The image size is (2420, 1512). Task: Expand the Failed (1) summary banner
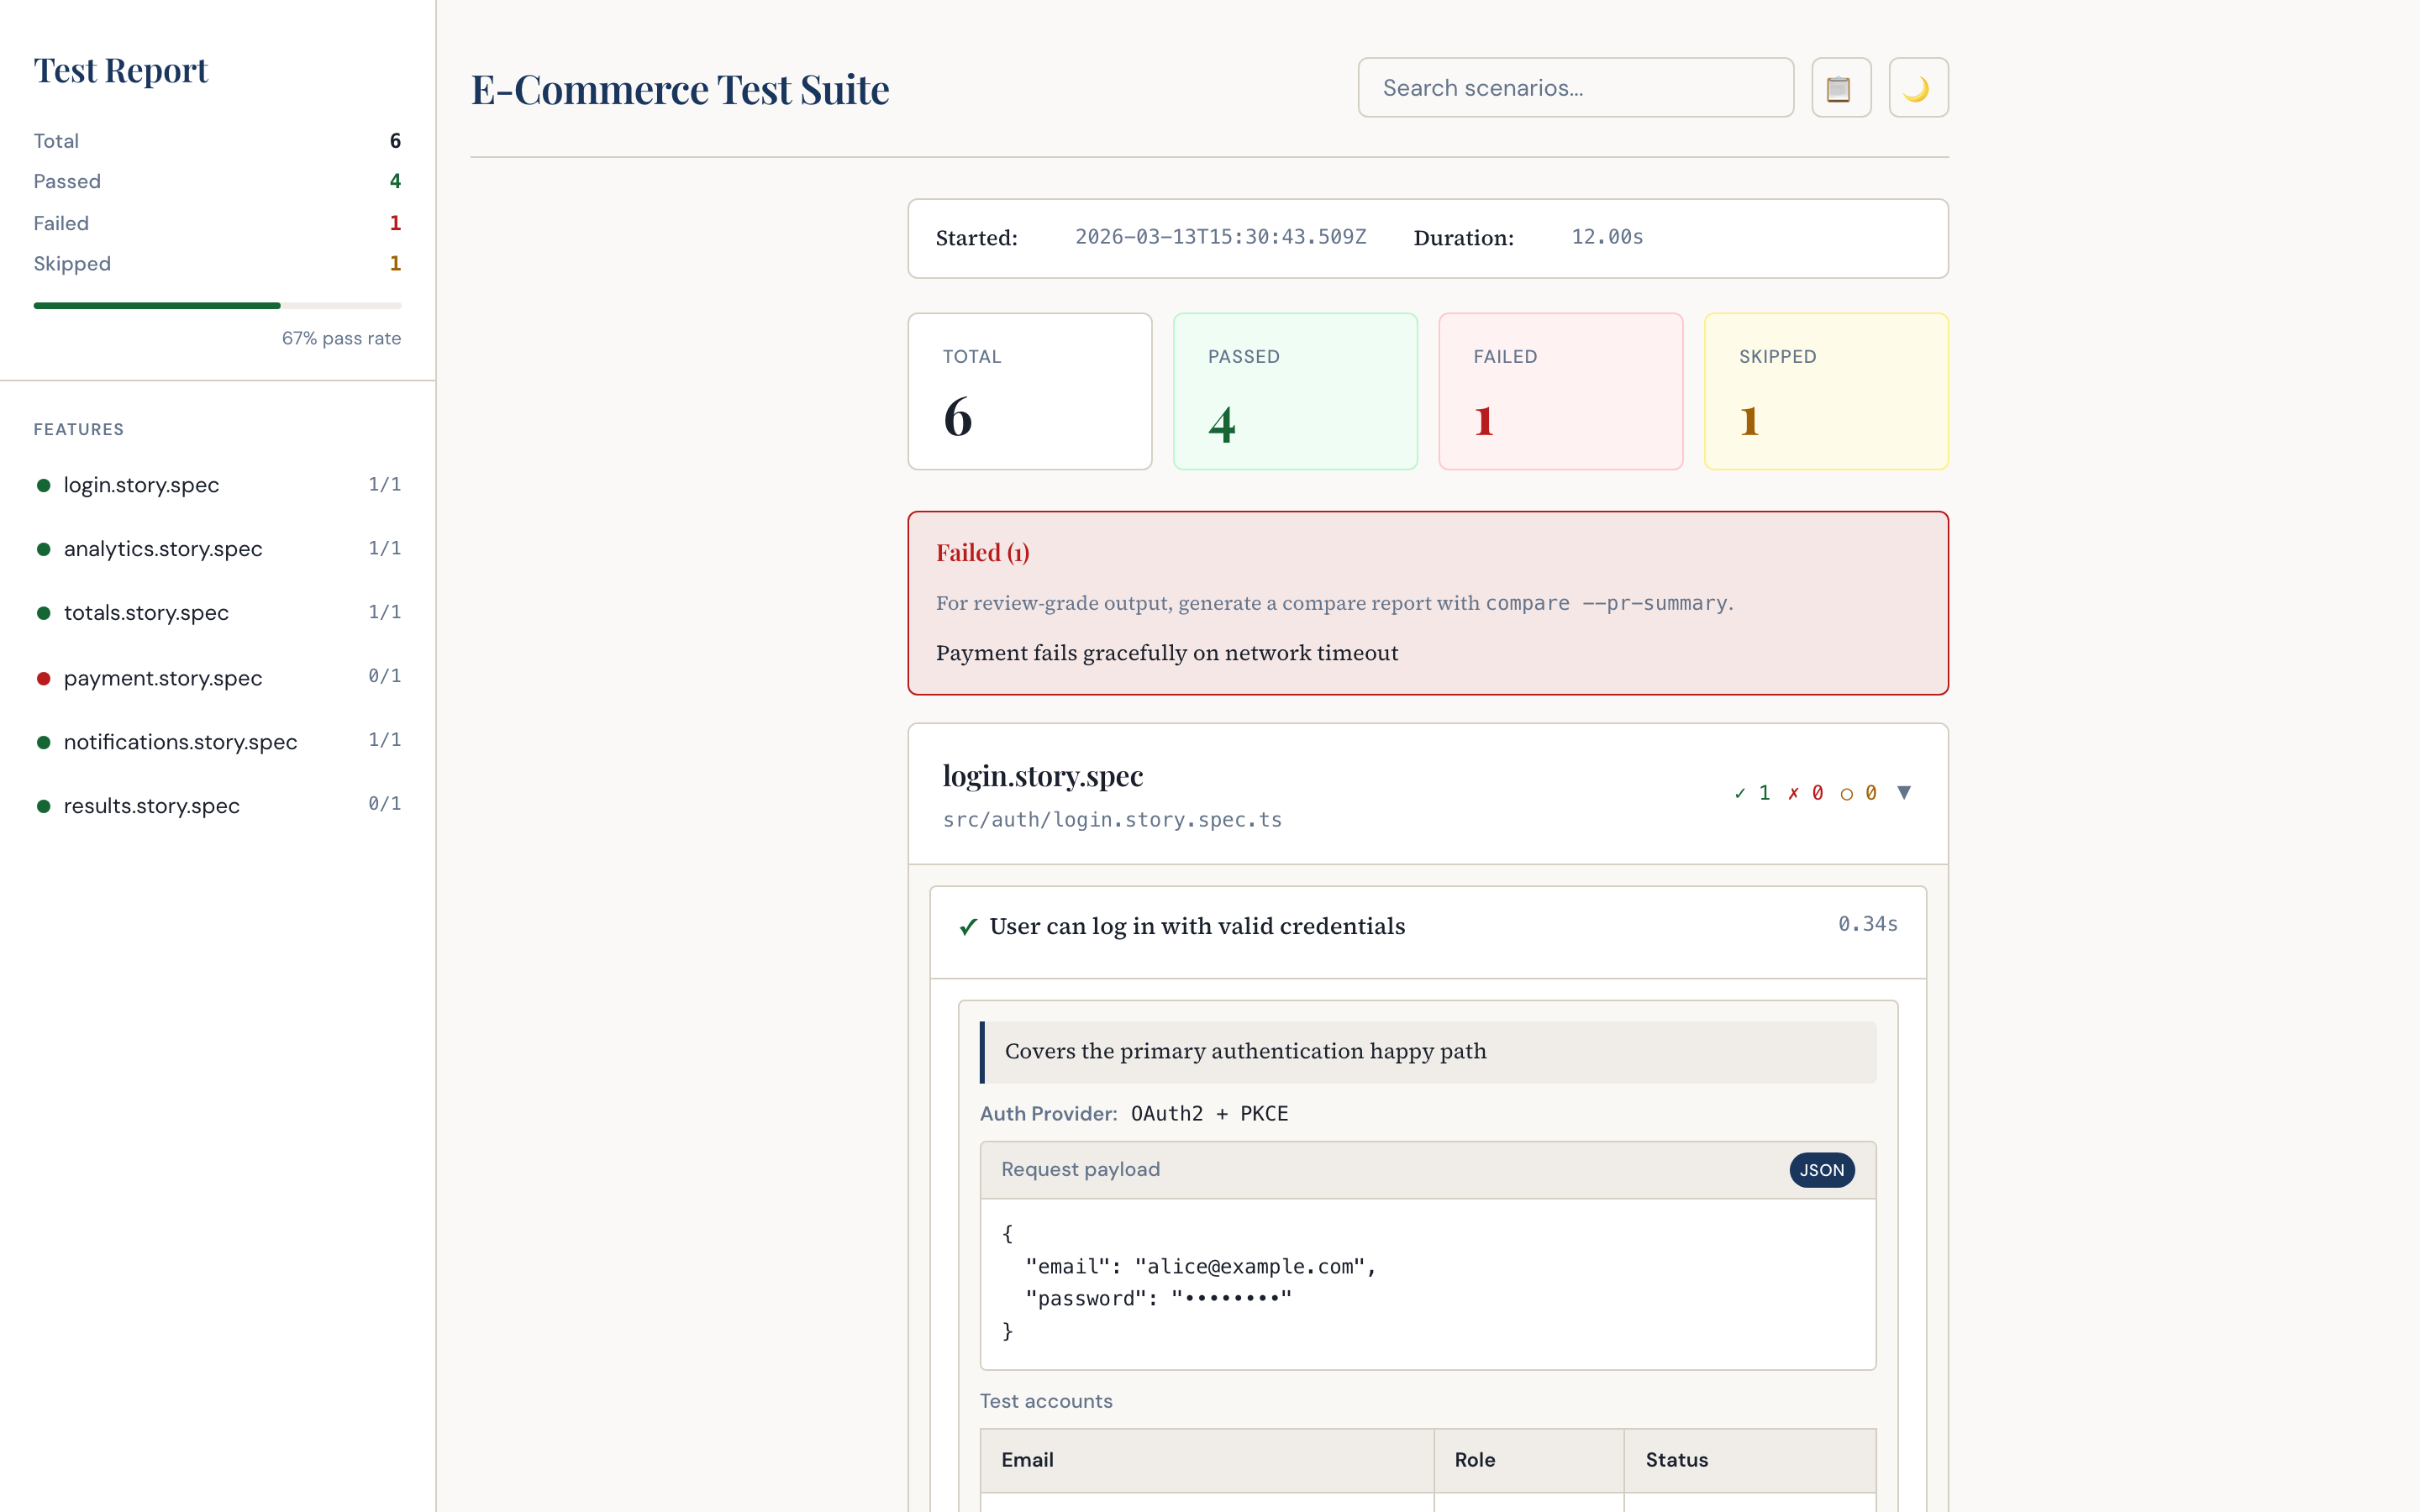click(x=982, y=552)
